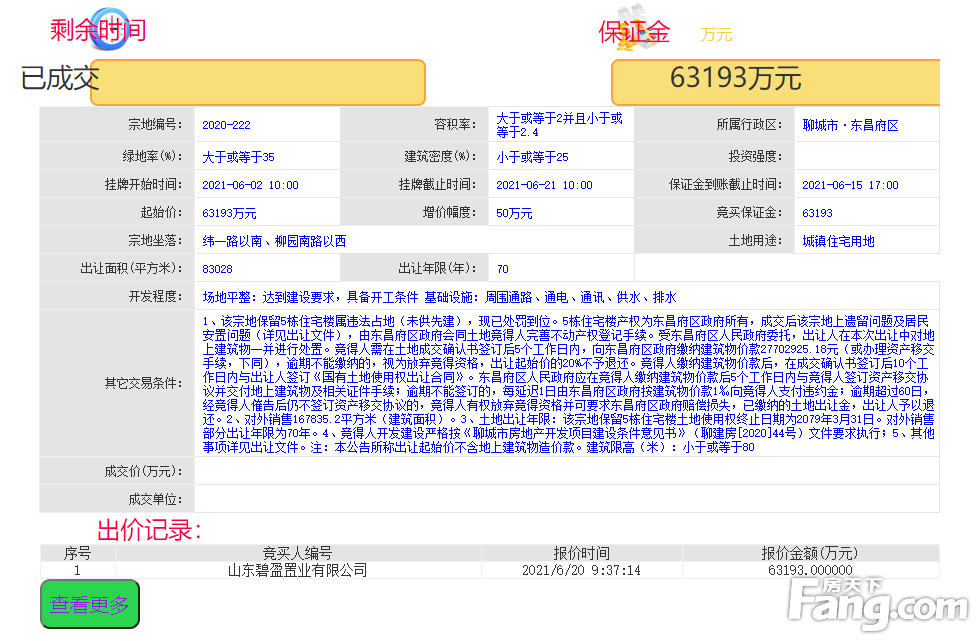Click the 其它交易条件 description text block
The image size is (979, 641).
tap(566, 384)
